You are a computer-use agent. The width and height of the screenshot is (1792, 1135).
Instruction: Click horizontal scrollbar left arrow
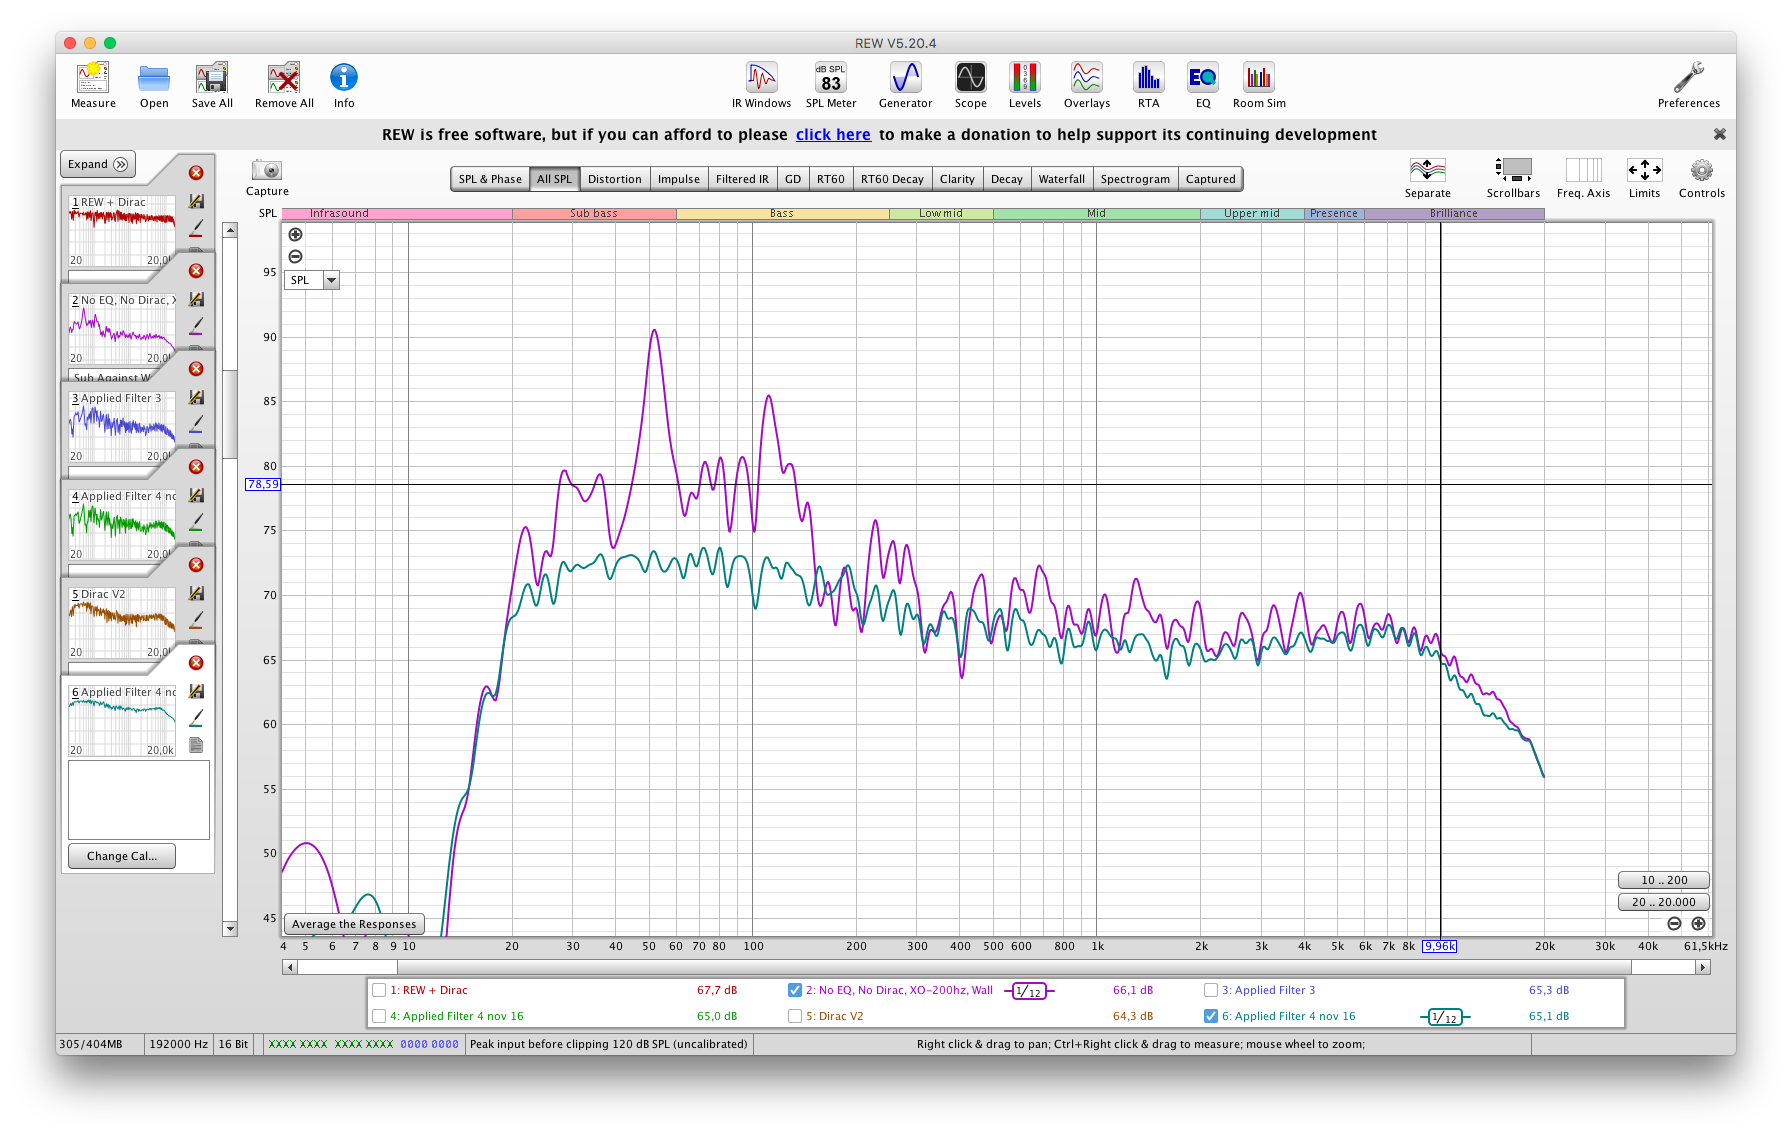tap(290, 967)
